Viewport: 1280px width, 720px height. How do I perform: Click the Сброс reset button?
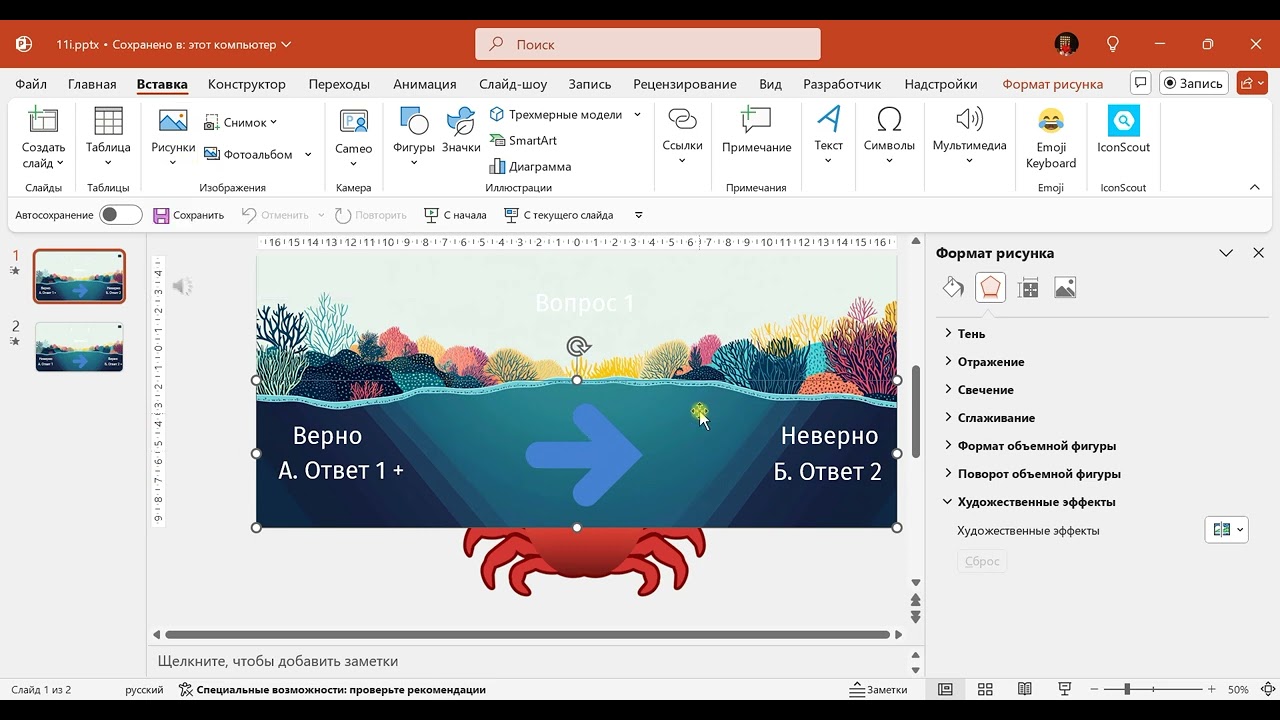[x=982, y=561]
